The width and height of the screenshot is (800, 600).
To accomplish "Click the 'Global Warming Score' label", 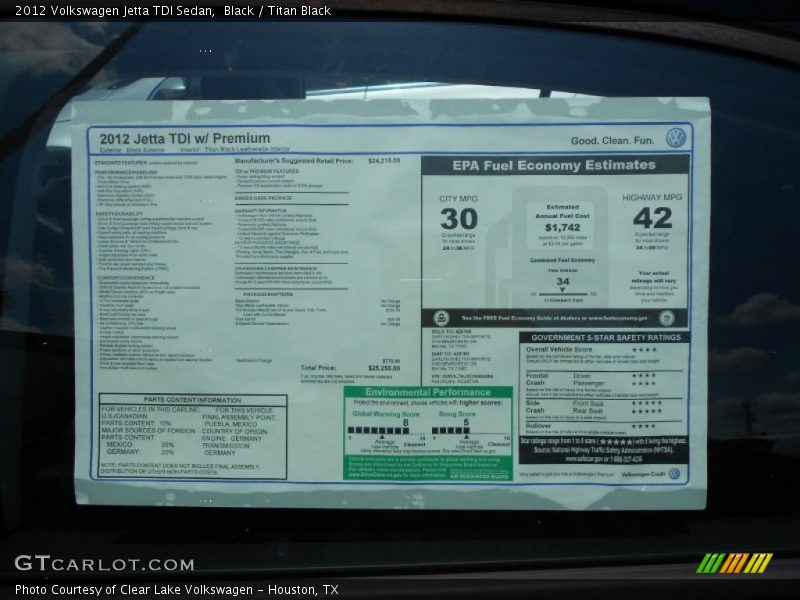I will (386, 414).
